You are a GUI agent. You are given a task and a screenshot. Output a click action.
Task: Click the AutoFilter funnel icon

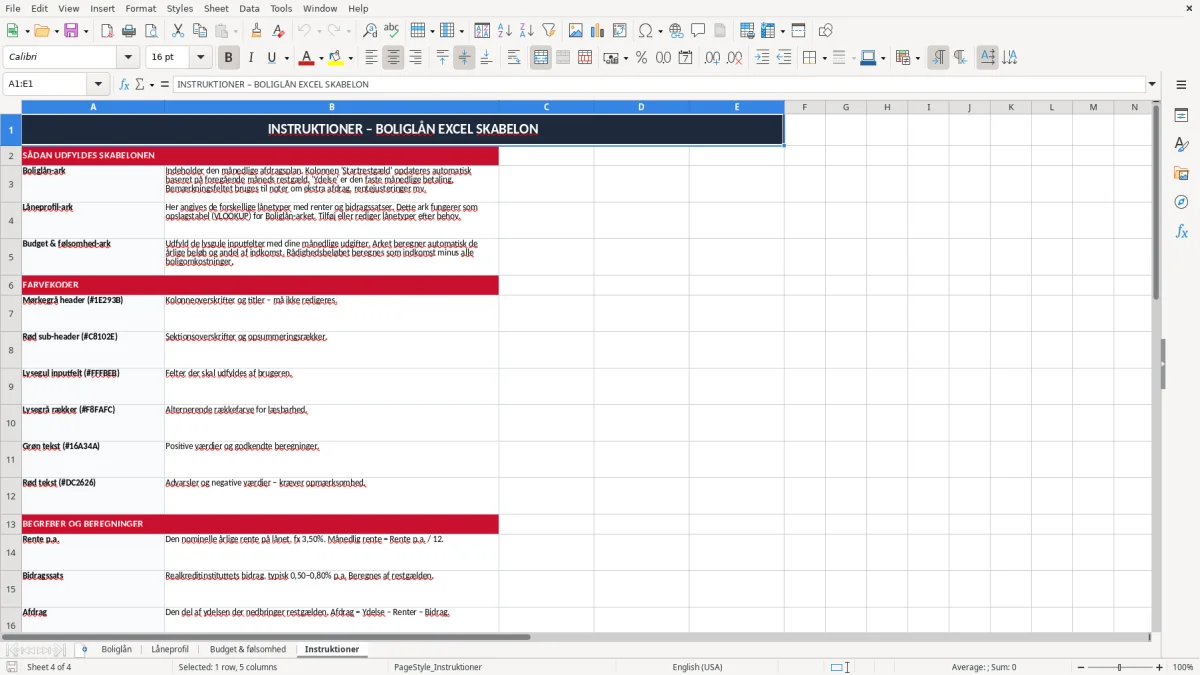click(548, 31)
